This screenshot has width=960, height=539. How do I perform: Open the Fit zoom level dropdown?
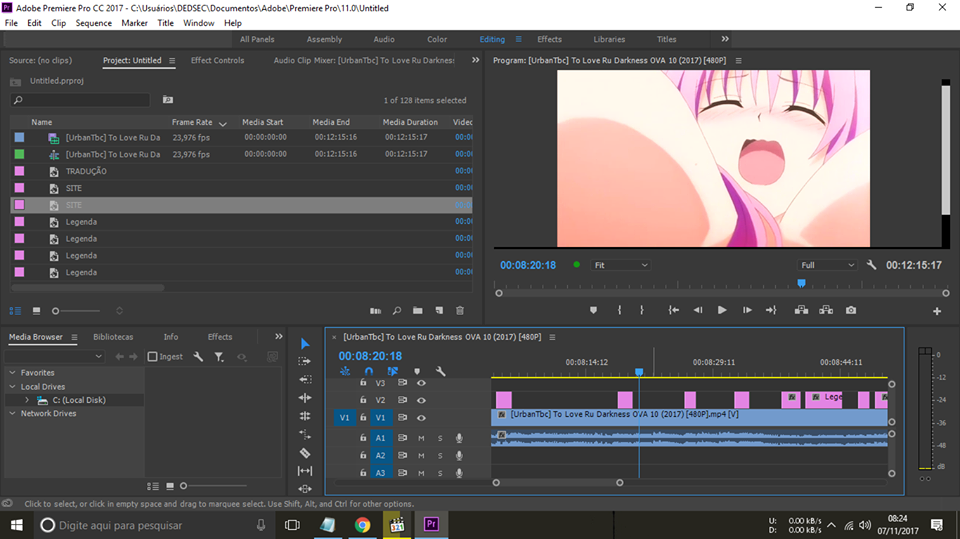[620, 265]
